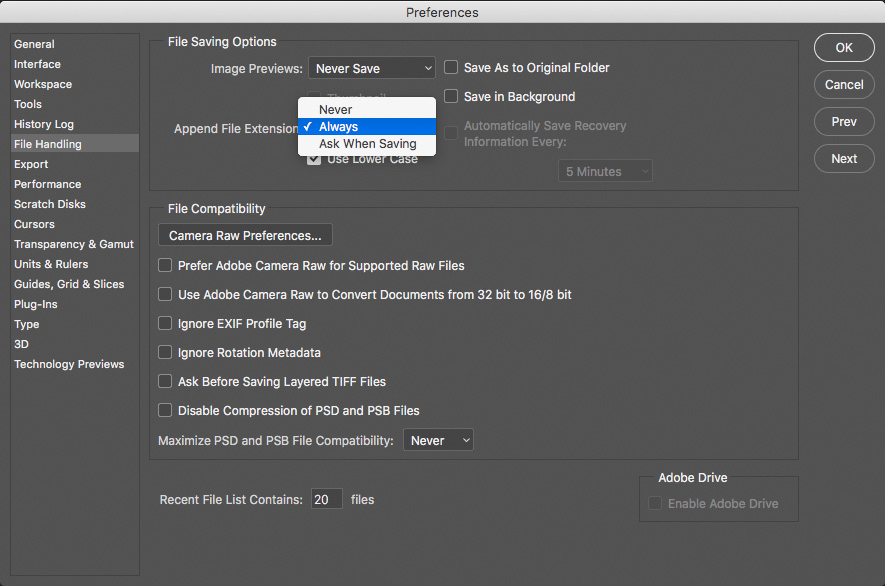
Task: Go to the Next preferences page
Action: point(842,158)
